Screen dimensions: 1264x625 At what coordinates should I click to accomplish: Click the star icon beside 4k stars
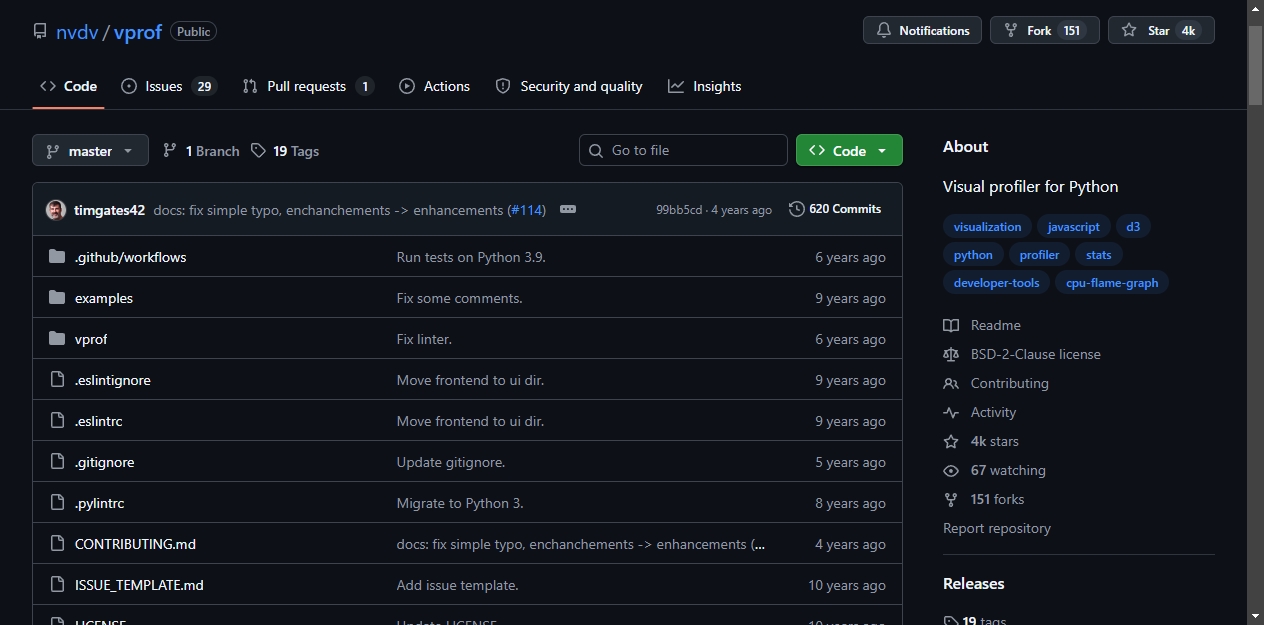click(951, 441)
